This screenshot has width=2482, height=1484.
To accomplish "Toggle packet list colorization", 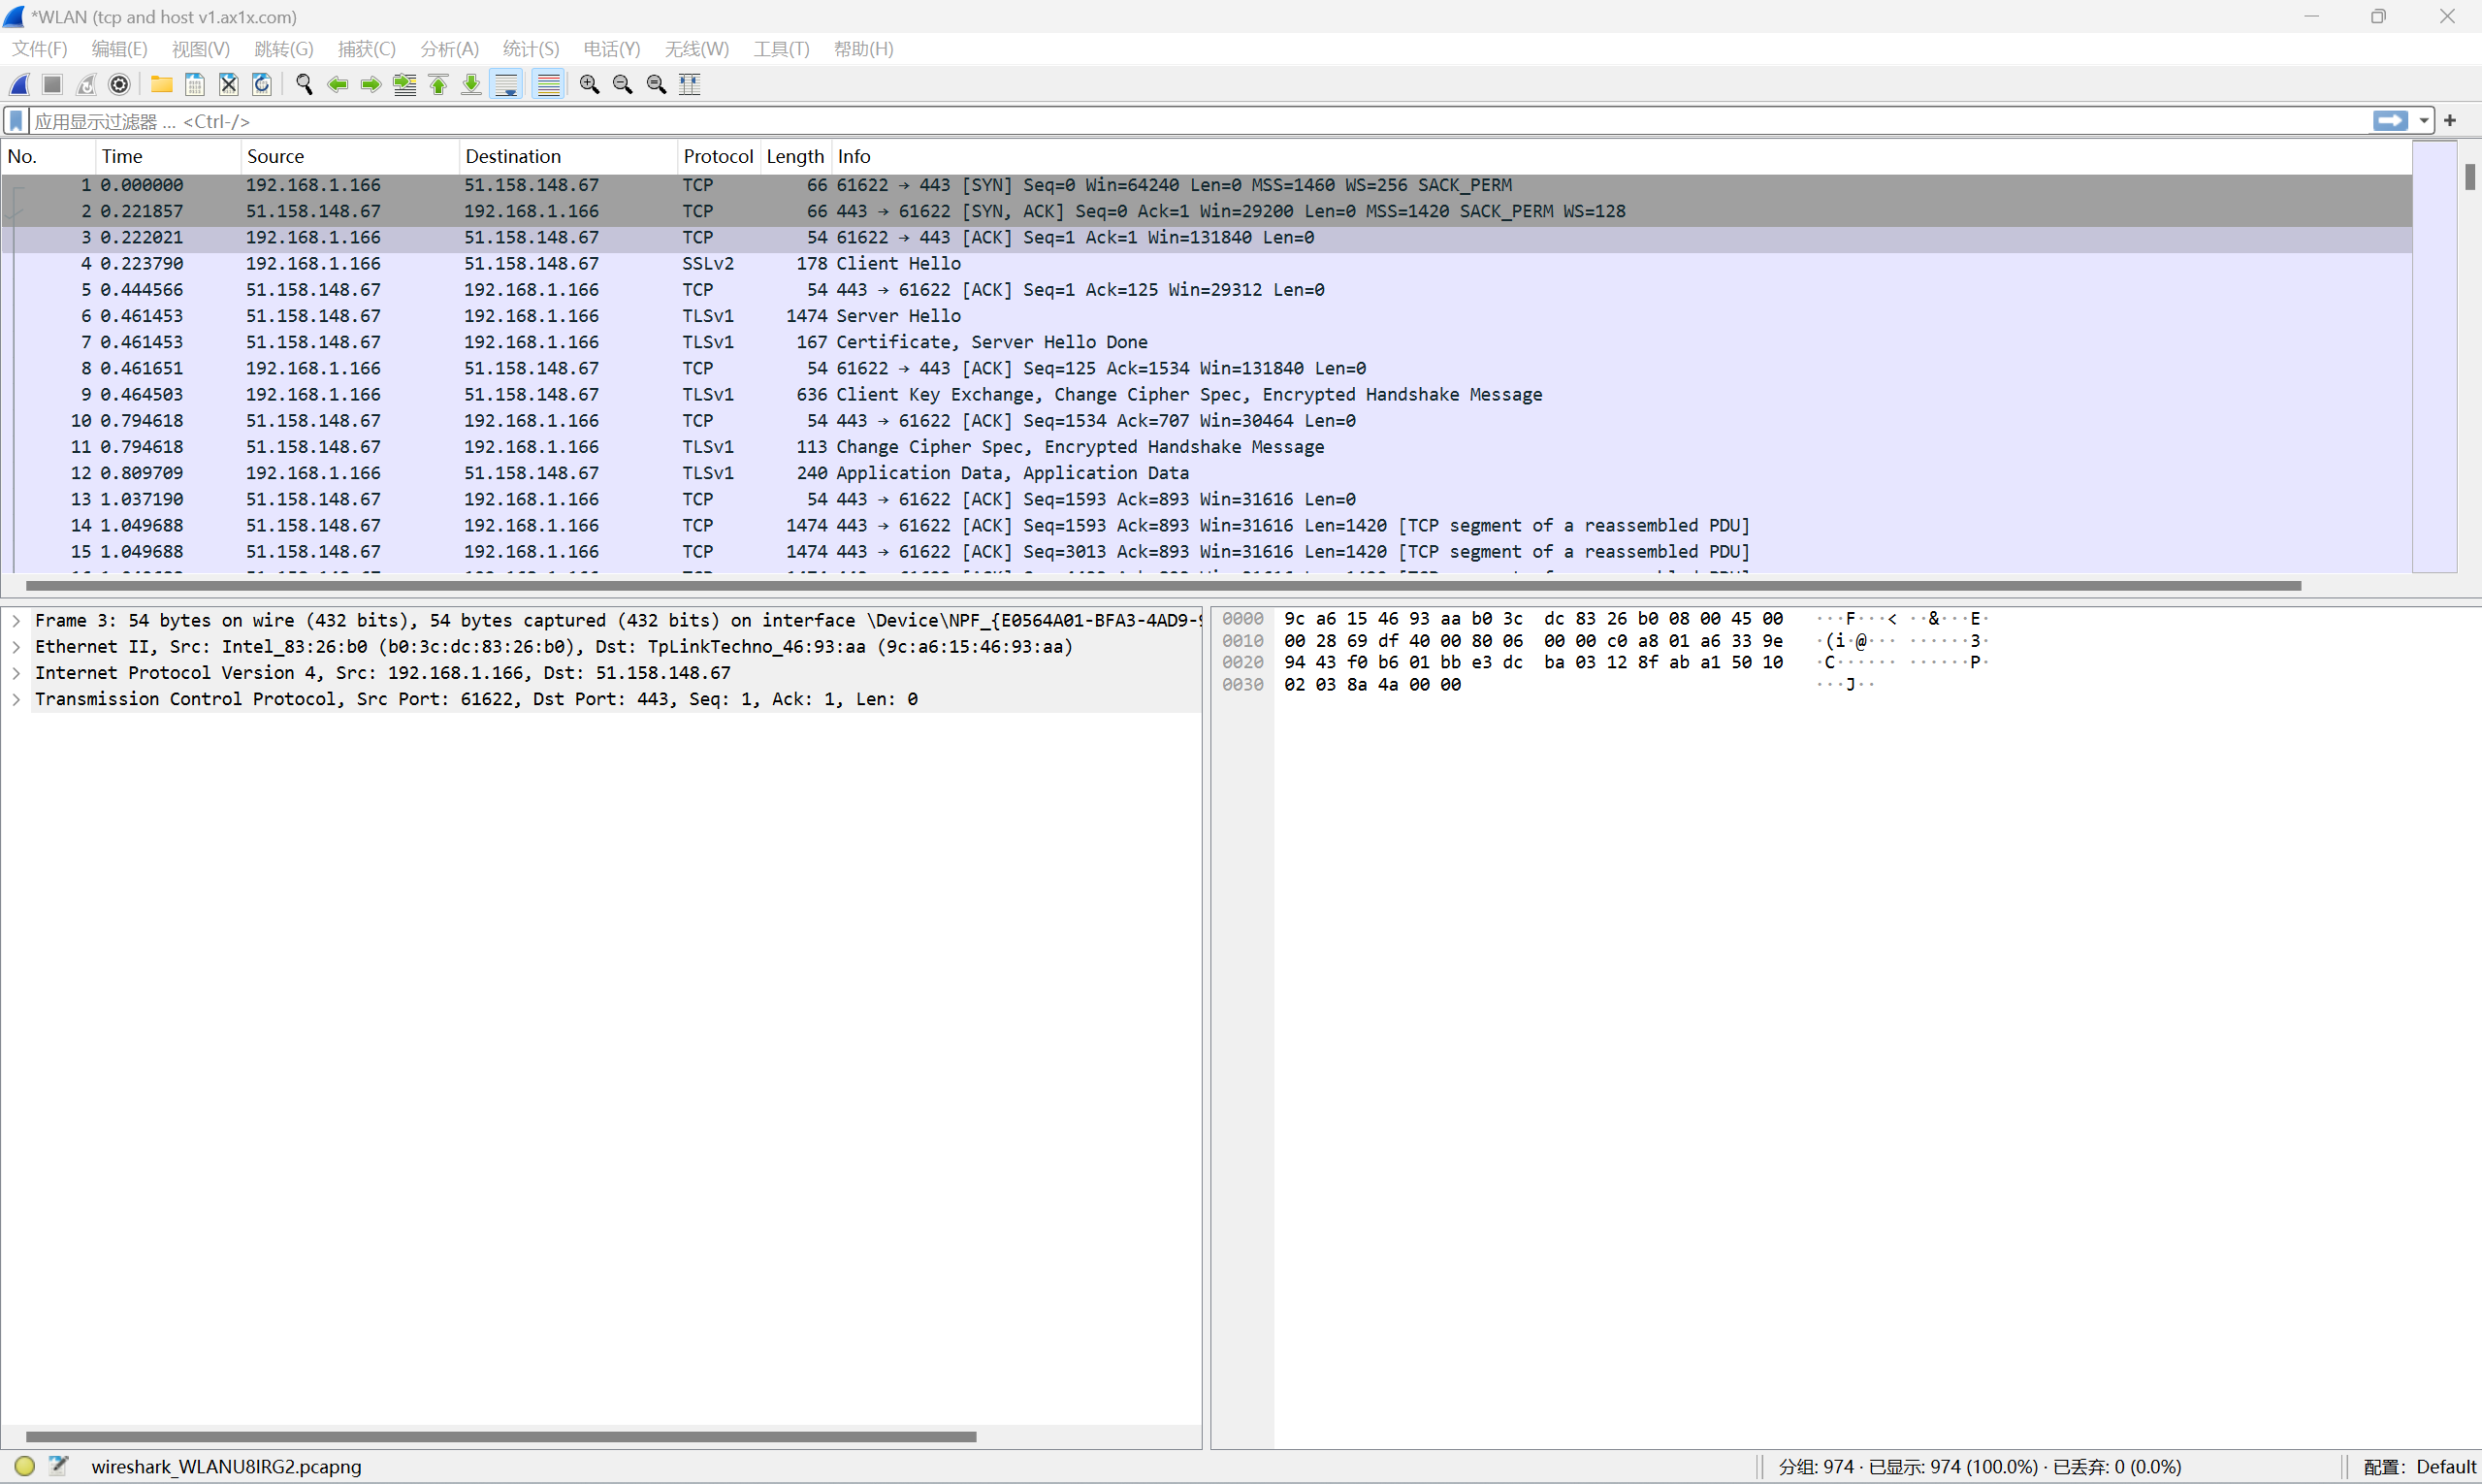I will [x=548, y=85].
